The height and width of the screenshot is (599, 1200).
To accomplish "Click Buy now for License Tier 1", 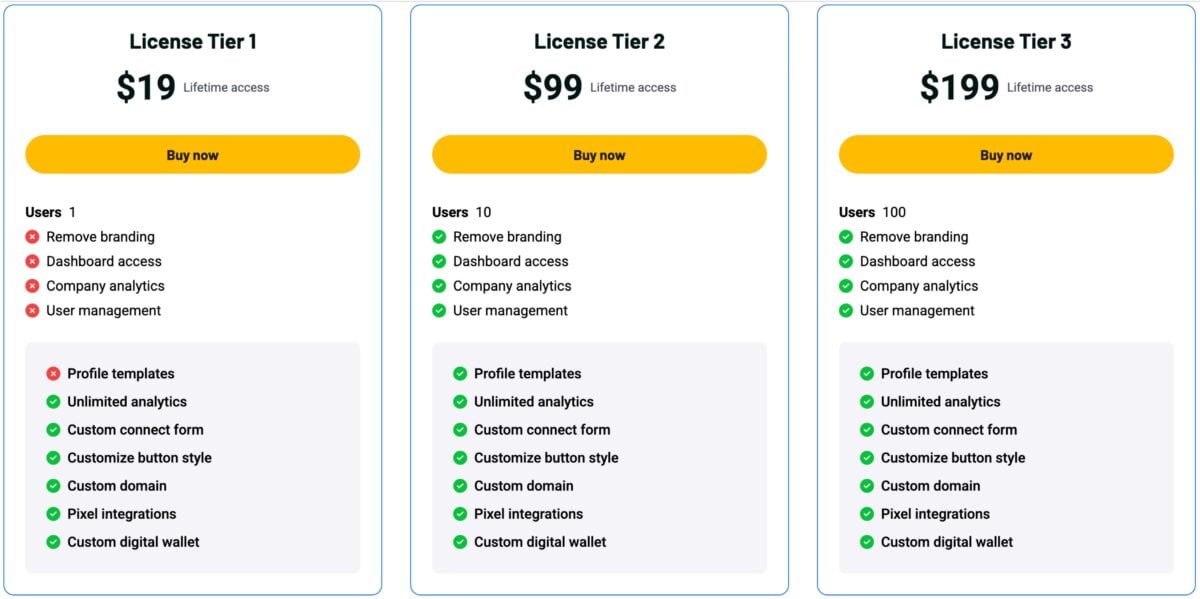I will (192, 155).
